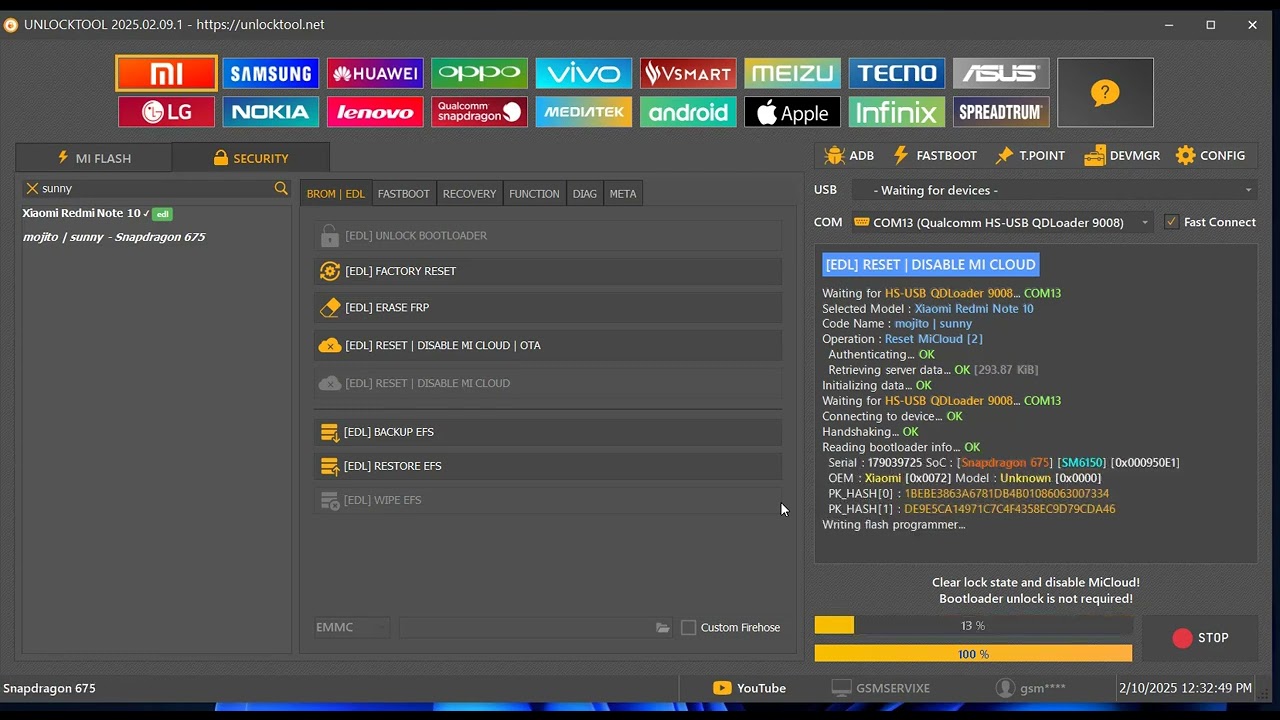The image size is (1280, 720).
Task: Select the Meizu brand icon
Action: click(x=793, y=73)
